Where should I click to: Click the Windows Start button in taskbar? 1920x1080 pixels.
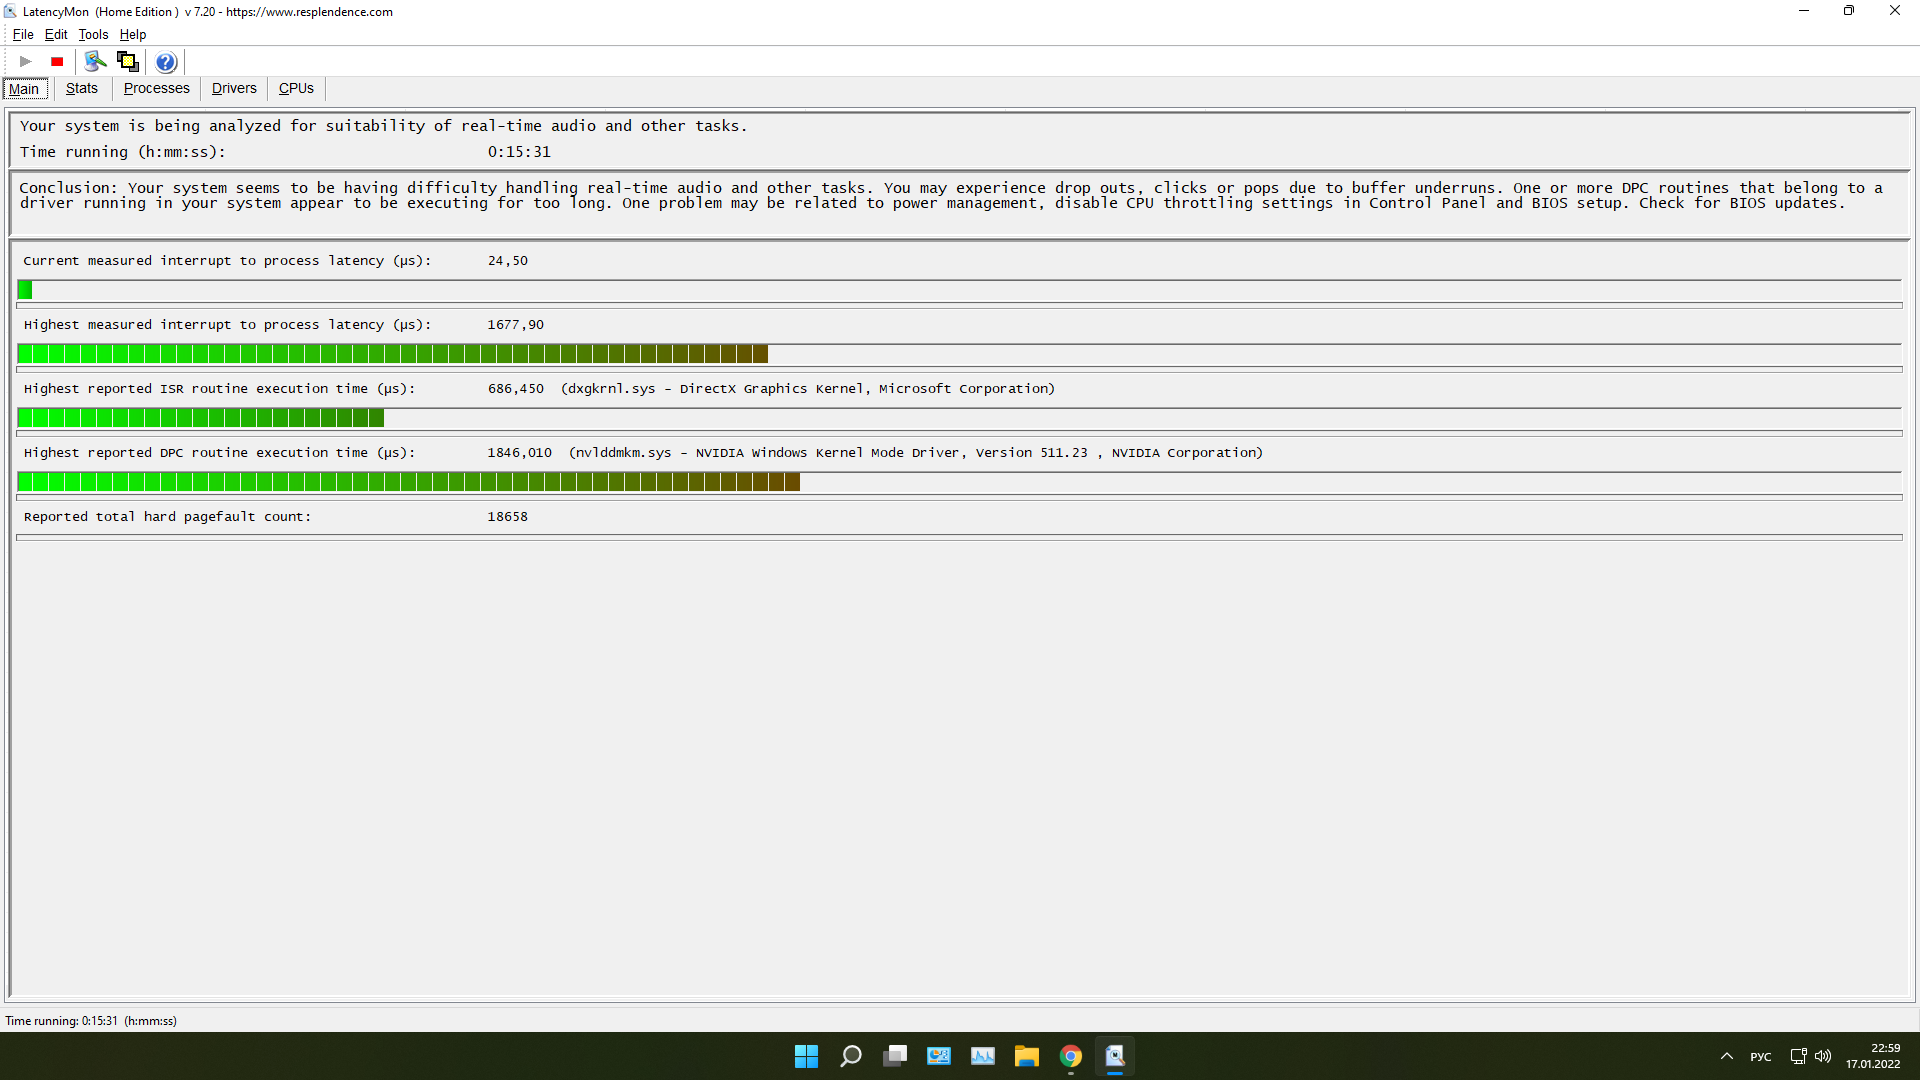click(806, 1056)
